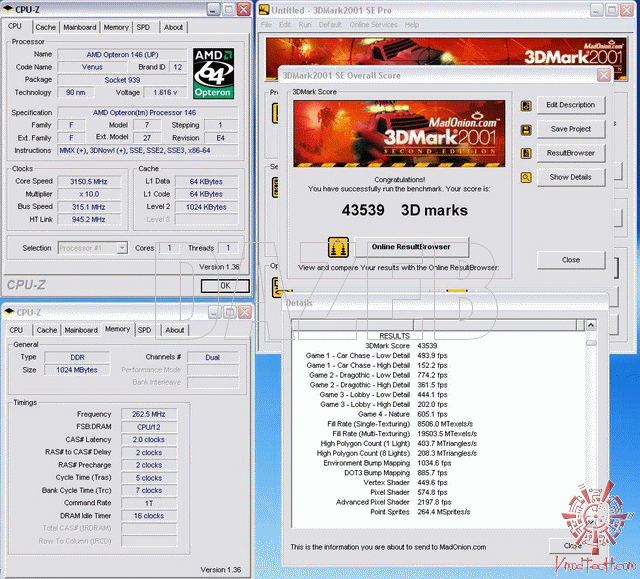Open the File menu in 3DMark2001

tap(266, 25)
